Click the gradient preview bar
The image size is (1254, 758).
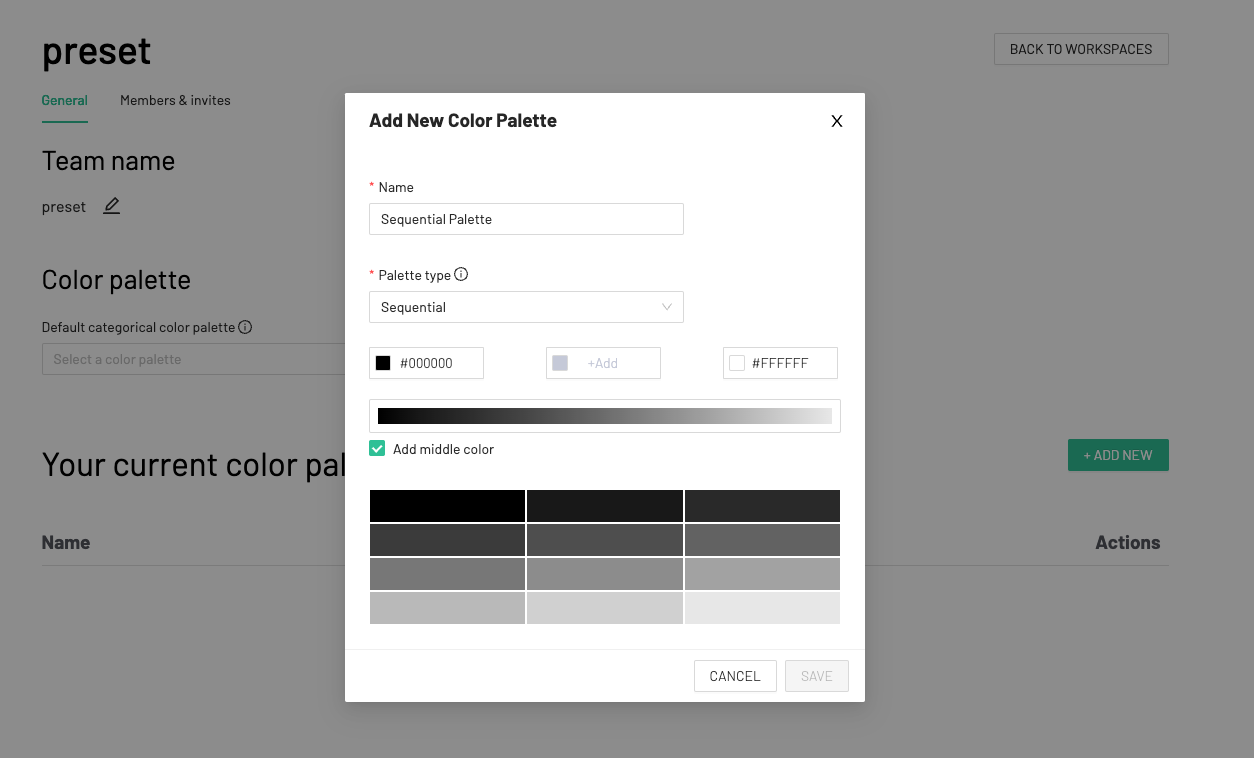point(605,415)
